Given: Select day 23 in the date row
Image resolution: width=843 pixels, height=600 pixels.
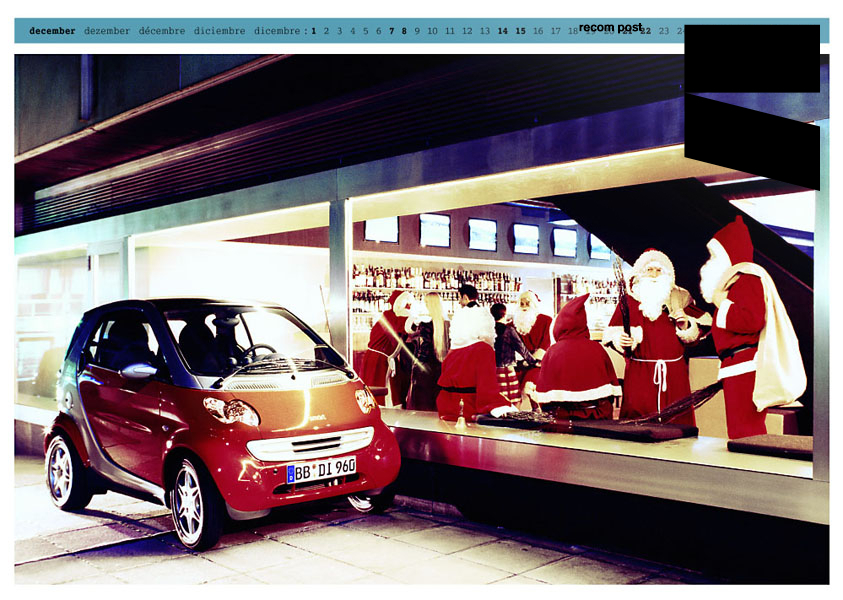Looking at the screenshot, I should pyautogui.click(x=664, y=31).
